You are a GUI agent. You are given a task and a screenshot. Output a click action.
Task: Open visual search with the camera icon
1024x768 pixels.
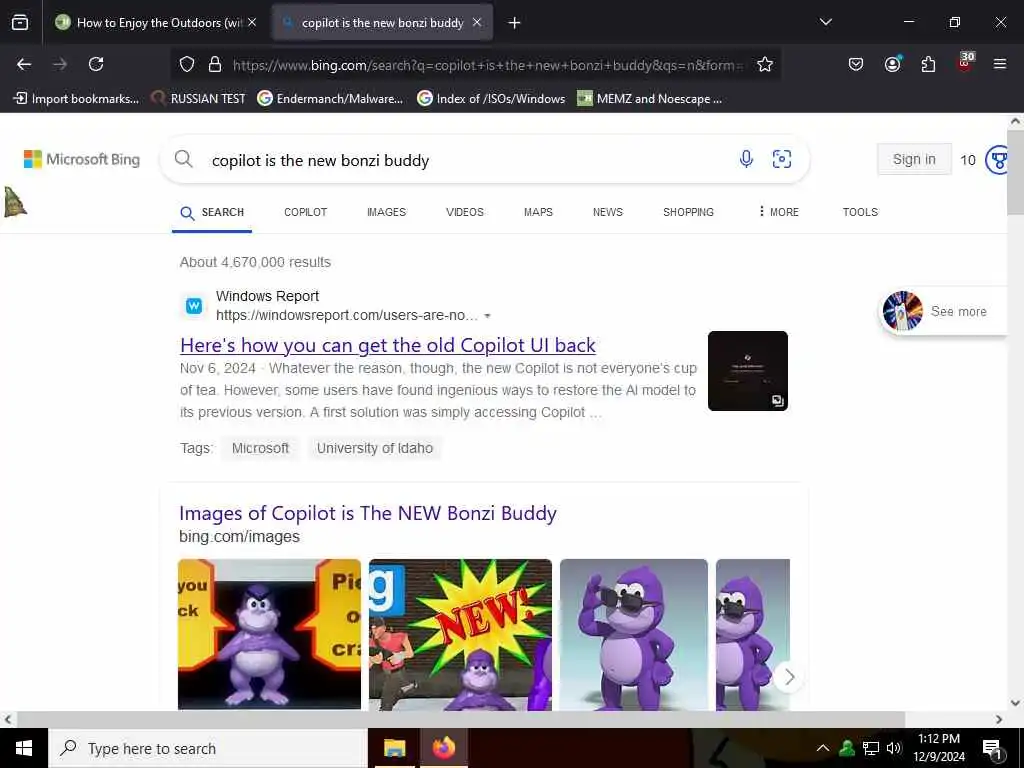pos(782,159)
